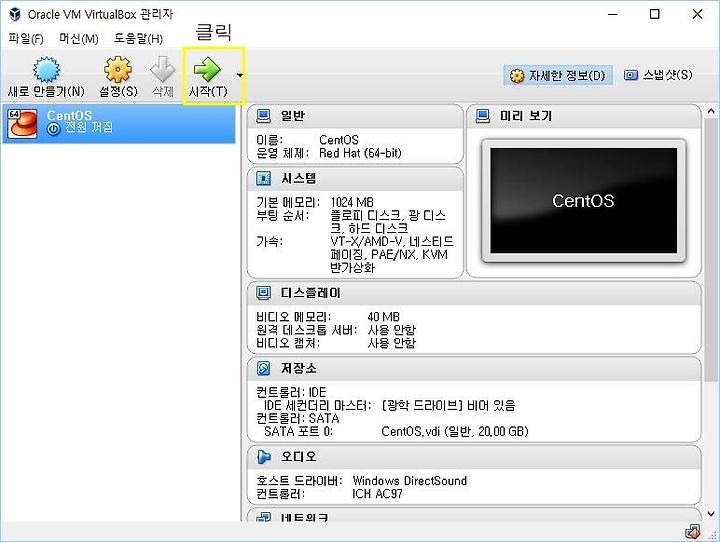
Task: Click the boot order (부팅 순서) value
Action: coord(388,222)
